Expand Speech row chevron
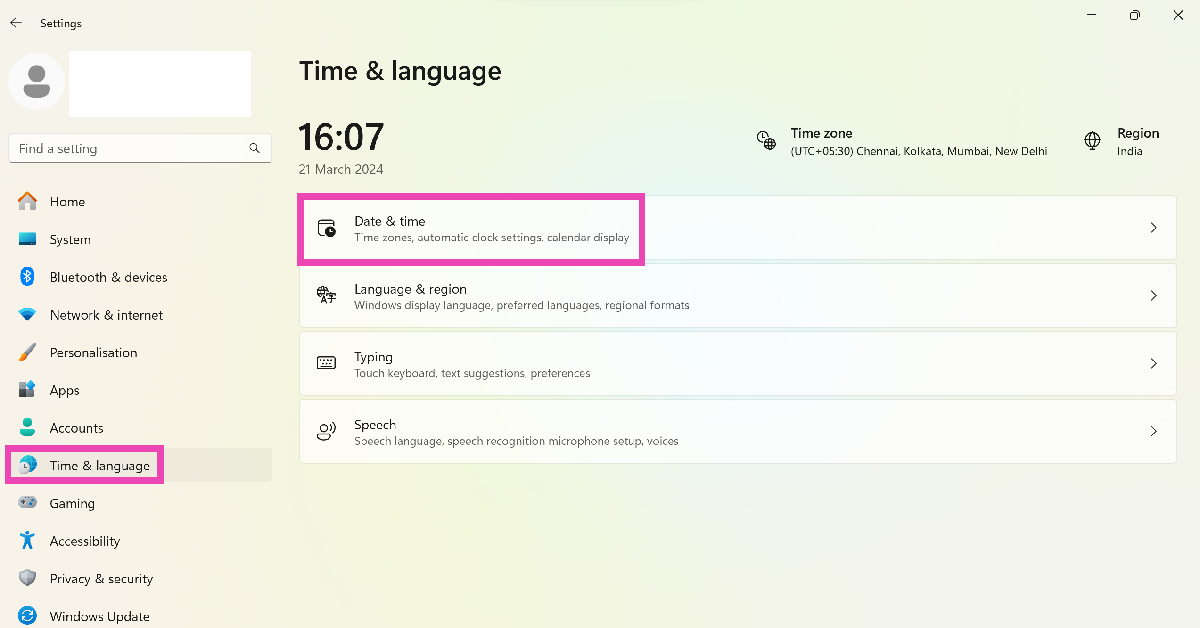Screen dimensions: 1200x628 coord(1153,431)
